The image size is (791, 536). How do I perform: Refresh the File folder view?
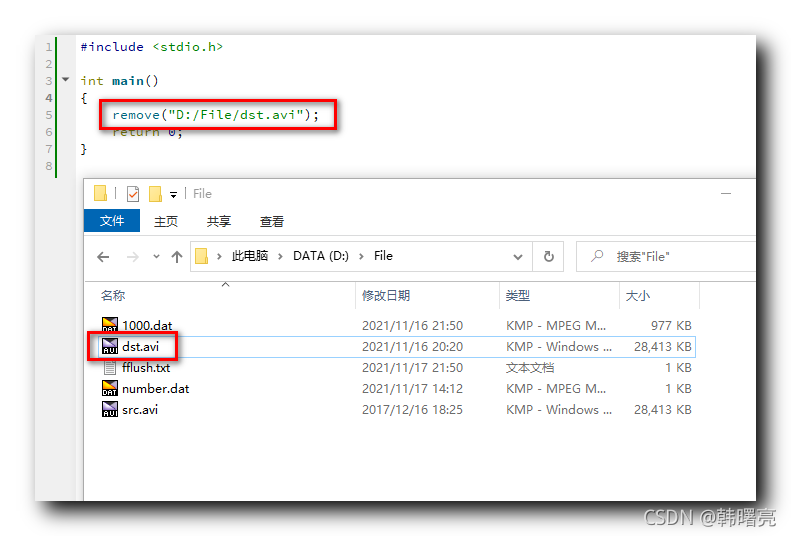[x=548, y=257]
